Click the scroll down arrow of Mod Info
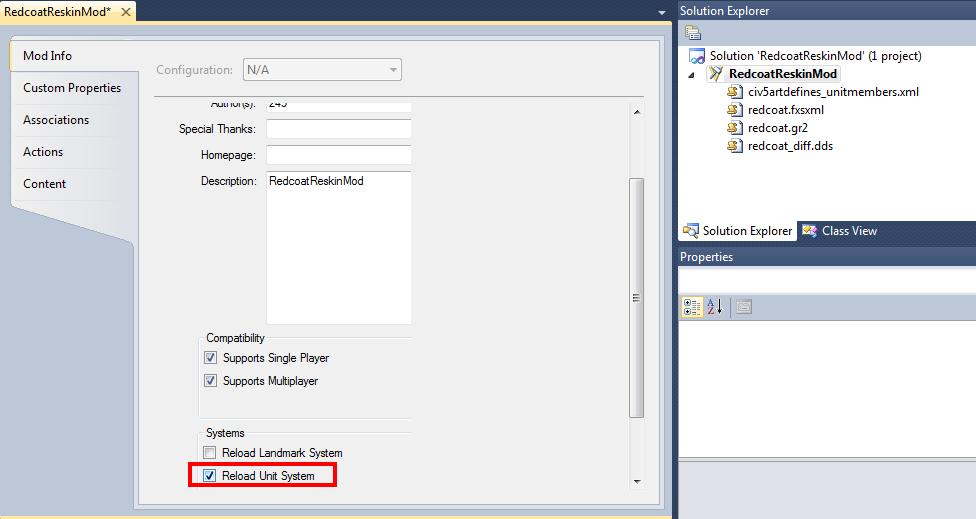Image resolution: width=976 pixels, height=519 pixels. (636, 481)
